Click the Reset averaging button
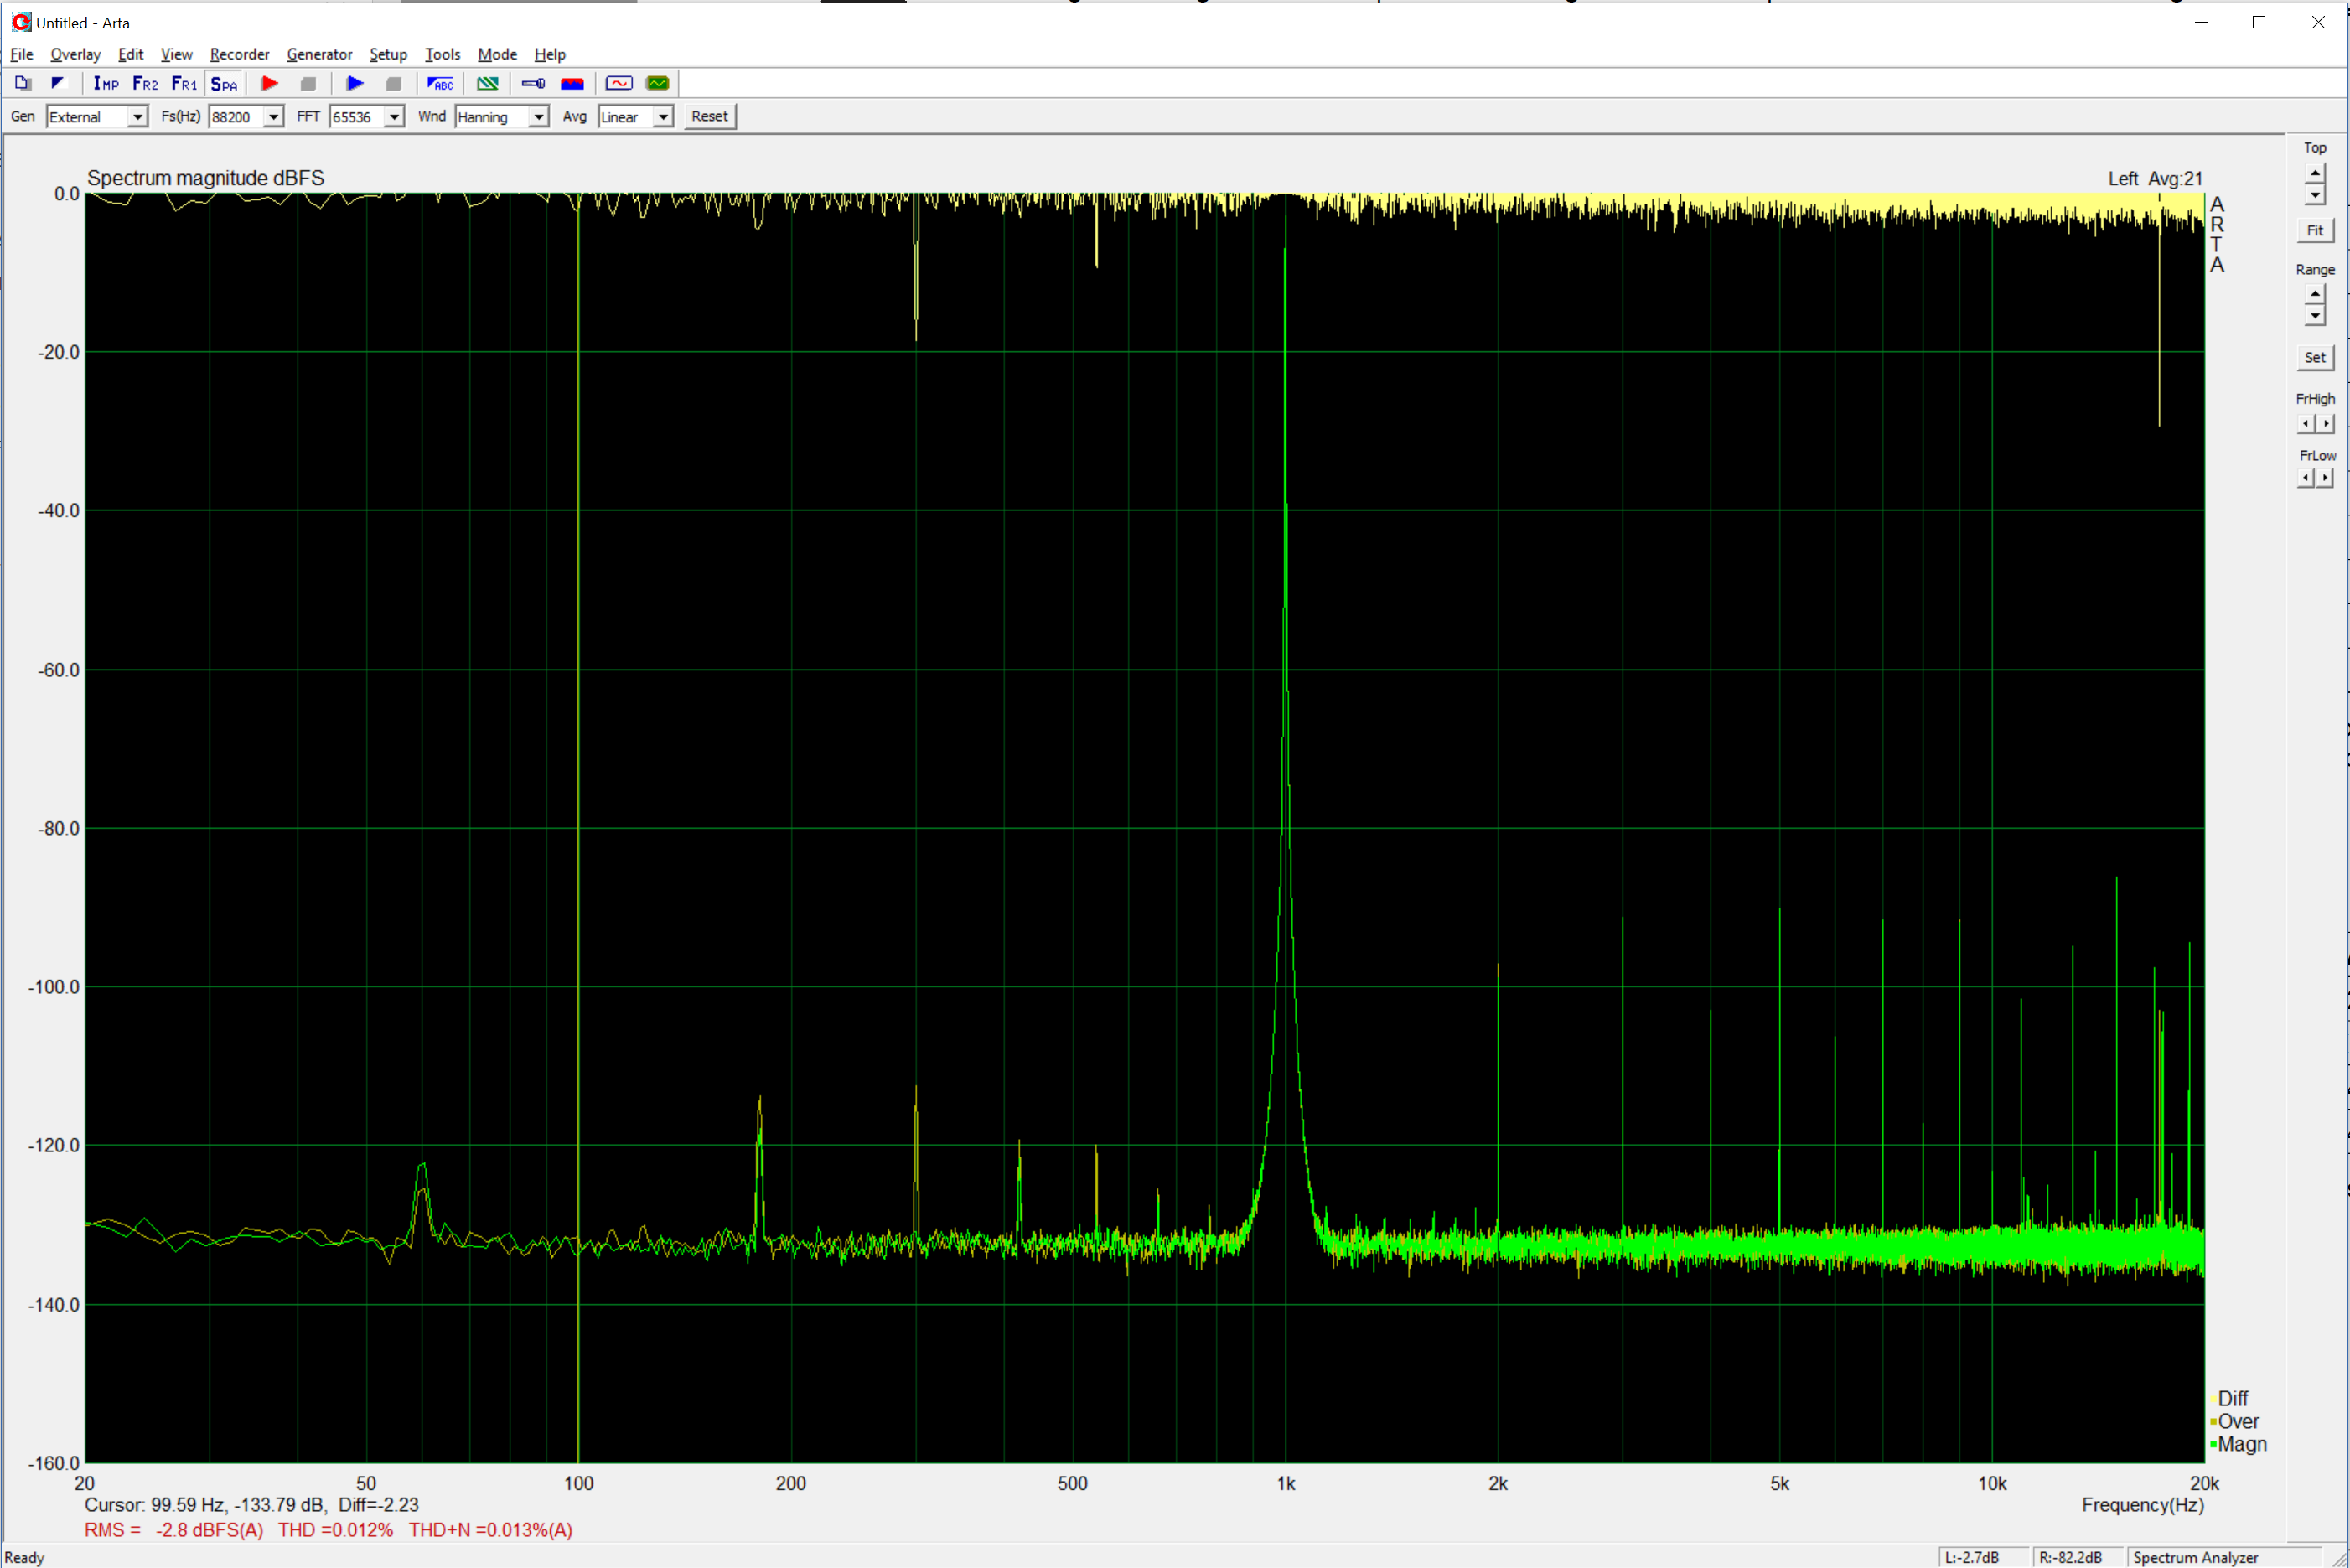The image size is (2350, 1568). pos(710,117)
